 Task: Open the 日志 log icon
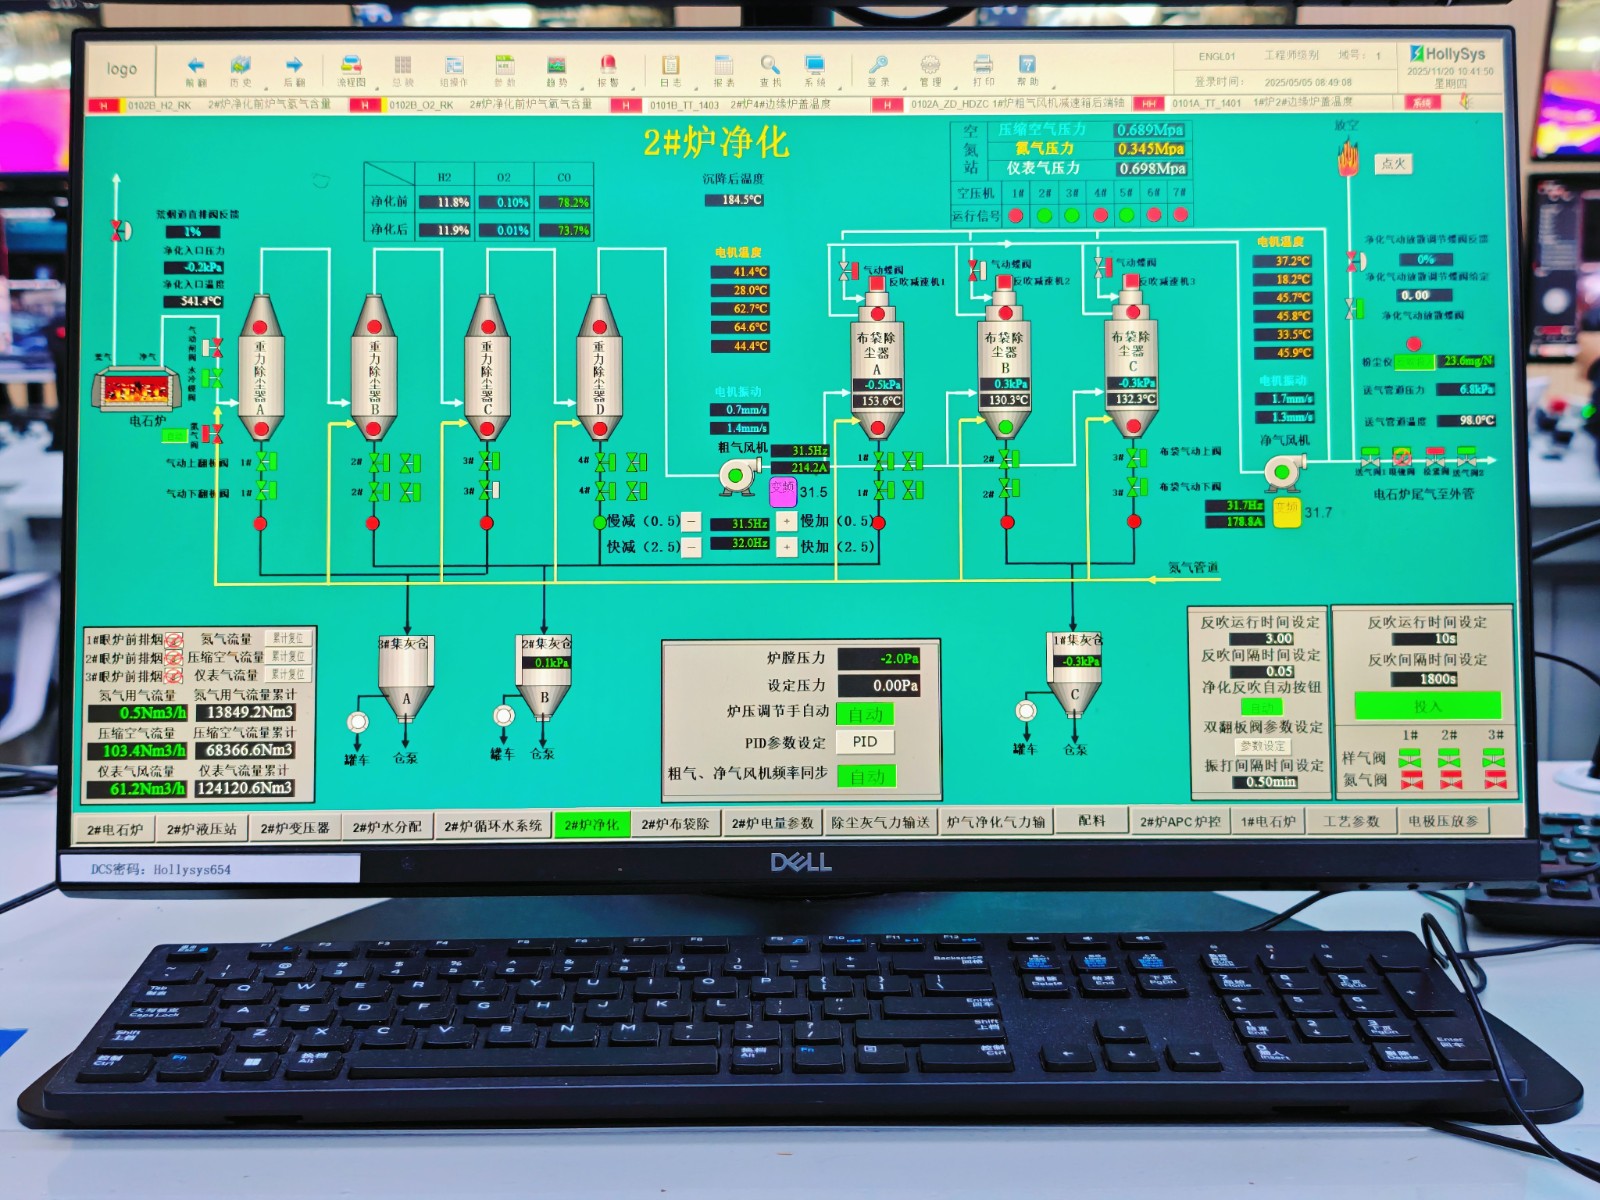pyautogui.click(x=670, y=67)
